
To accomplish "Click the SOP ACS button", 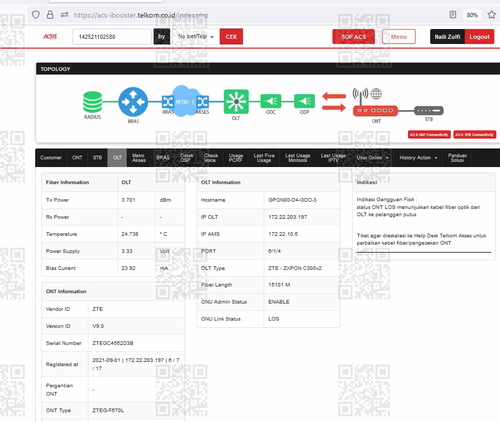I will (x=354, y=37).
